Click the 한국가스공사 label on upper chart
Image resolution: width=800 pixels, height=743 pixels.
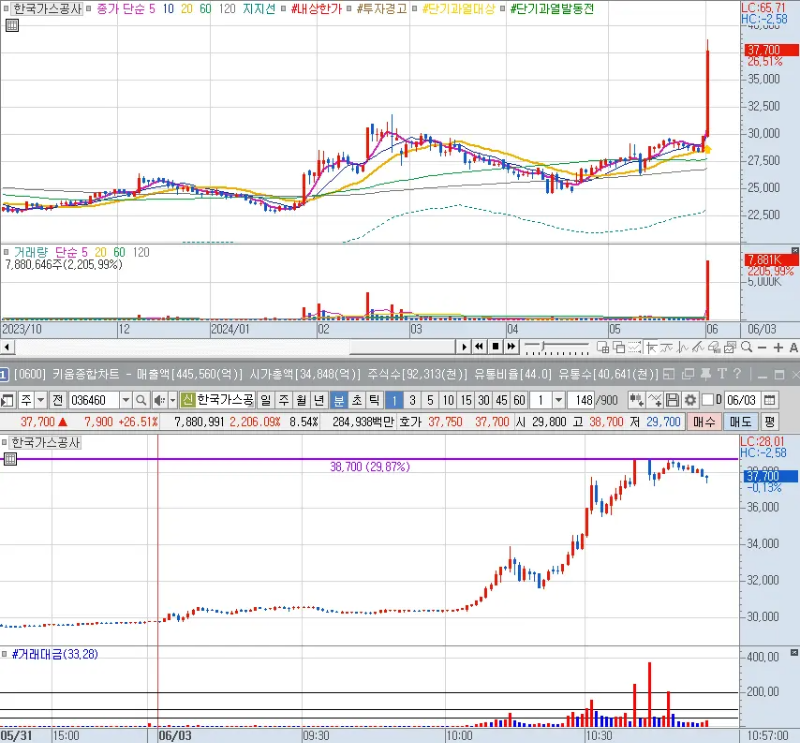tap(46, 8)
